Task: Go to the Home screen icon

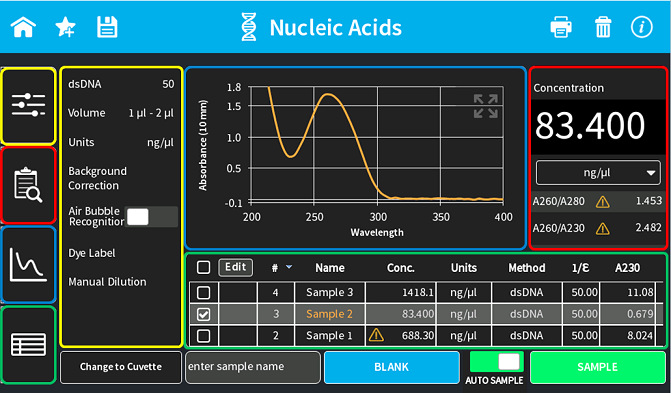Action: [x=23, y=28]
